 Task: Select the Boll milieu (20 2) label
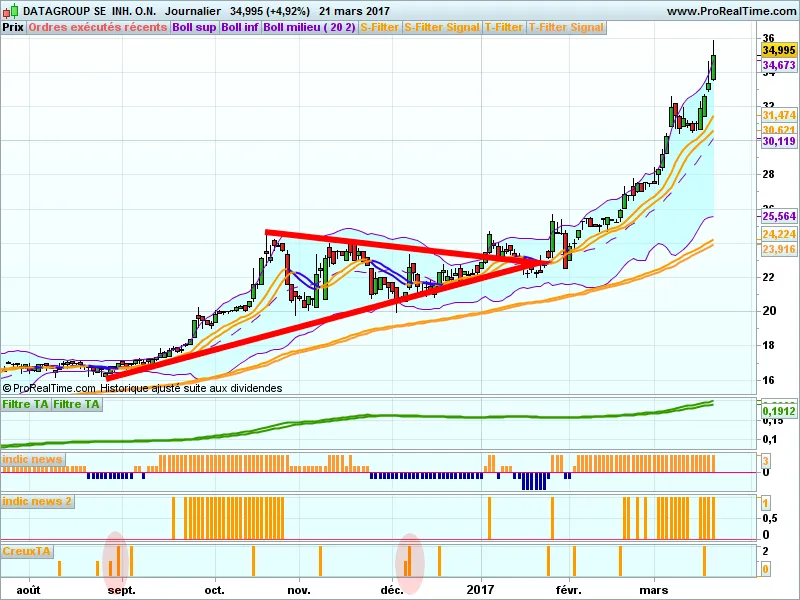click(309, 27)
